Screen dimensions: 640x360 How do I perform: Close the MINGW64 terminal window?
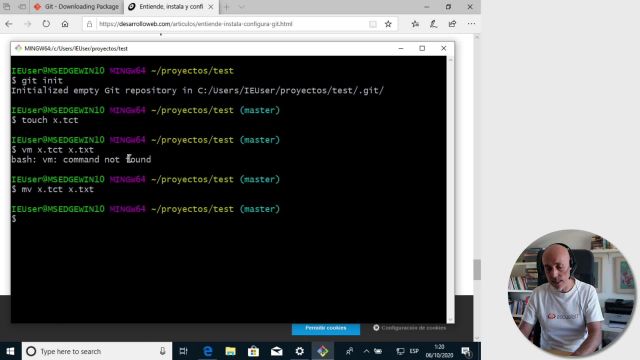pos(444,48)
